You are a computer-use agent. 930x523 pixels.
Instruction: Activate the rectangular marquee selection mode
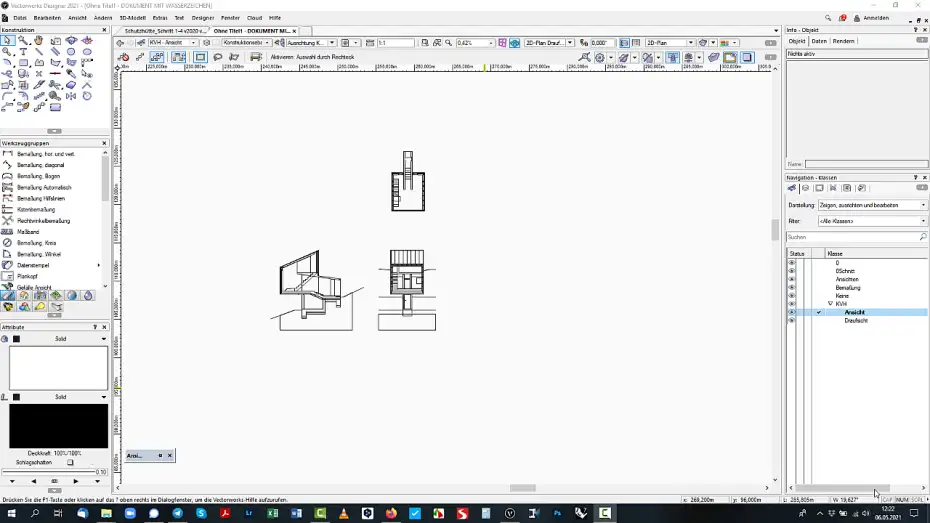pos(200,57)
